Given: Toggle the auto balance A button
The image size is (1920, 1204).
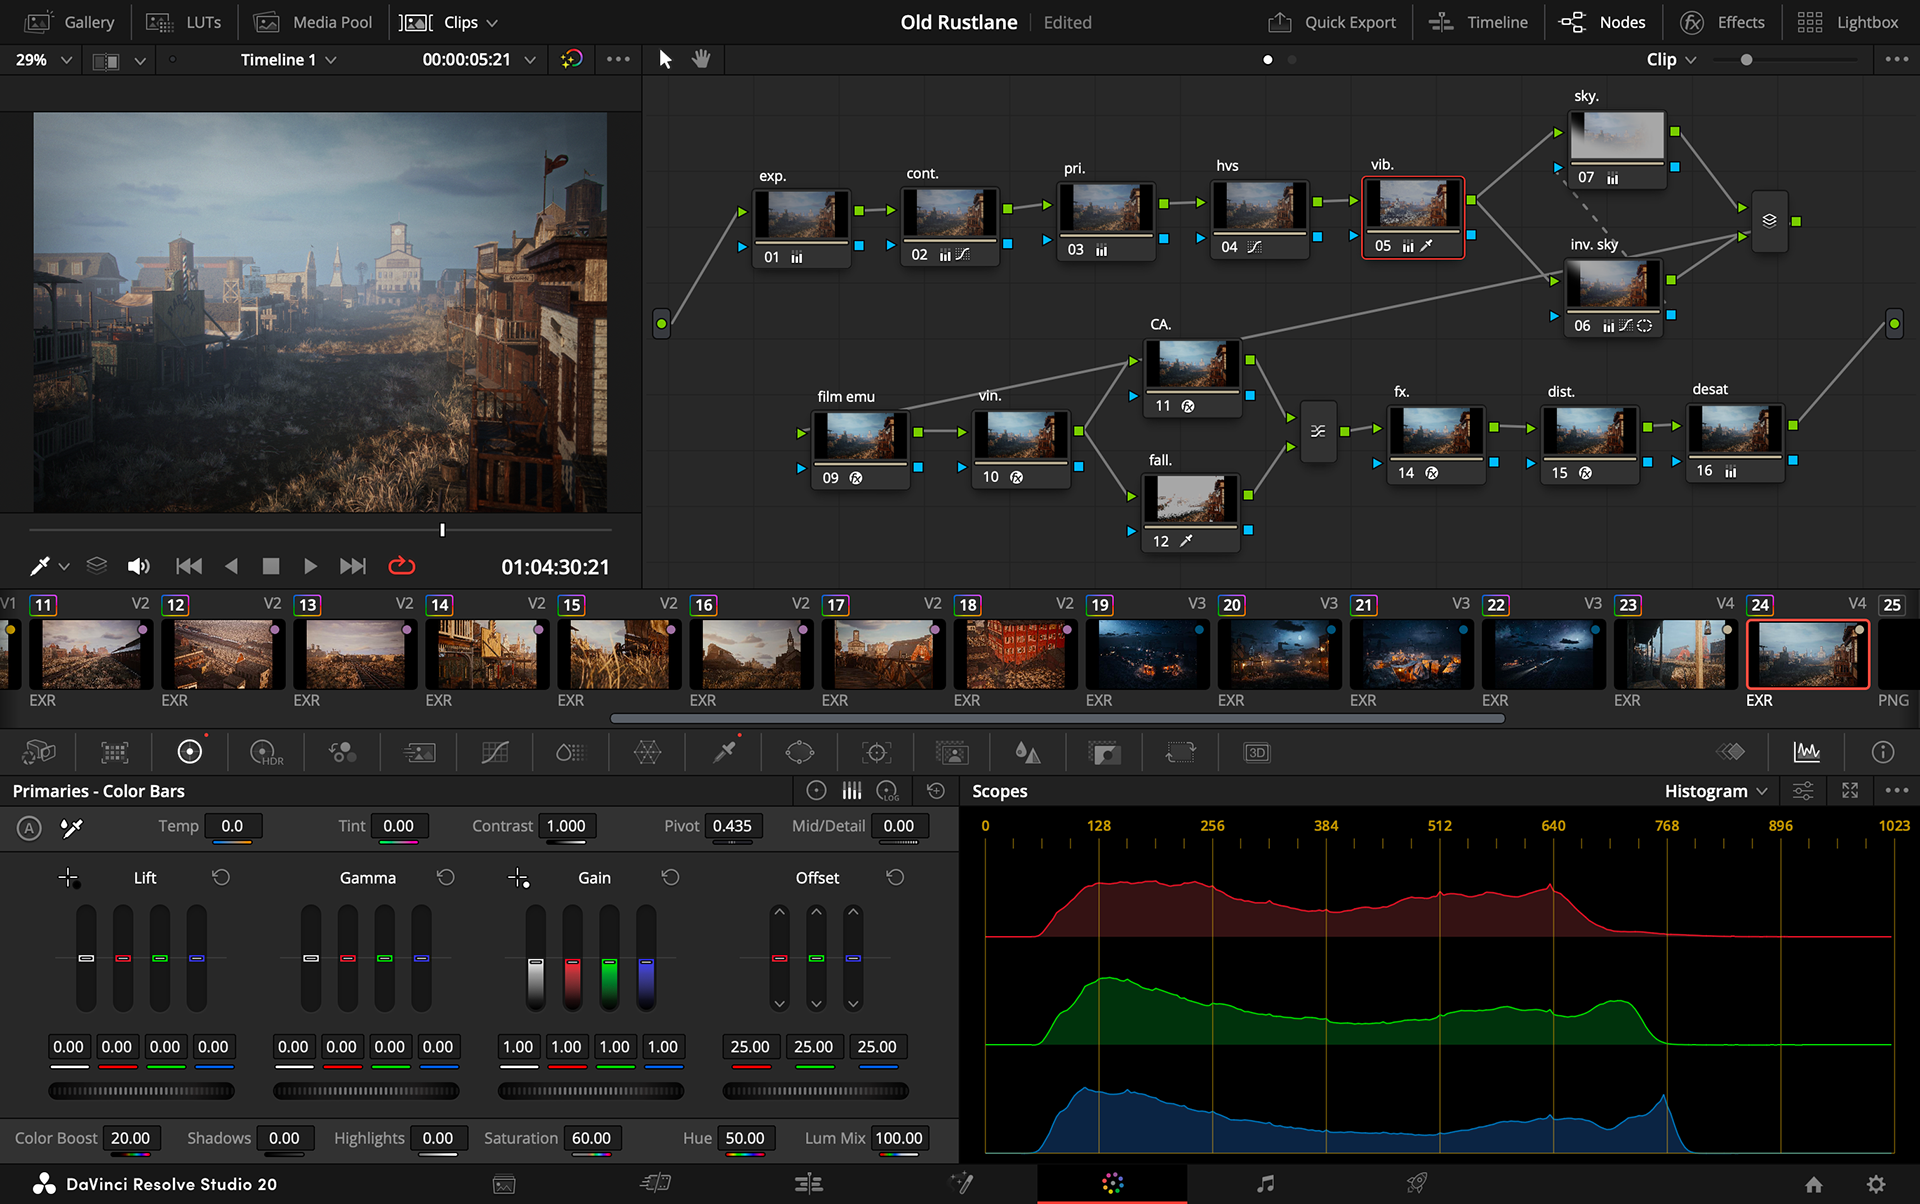Looking at the screenshot, I should click(x=29, y=827).
